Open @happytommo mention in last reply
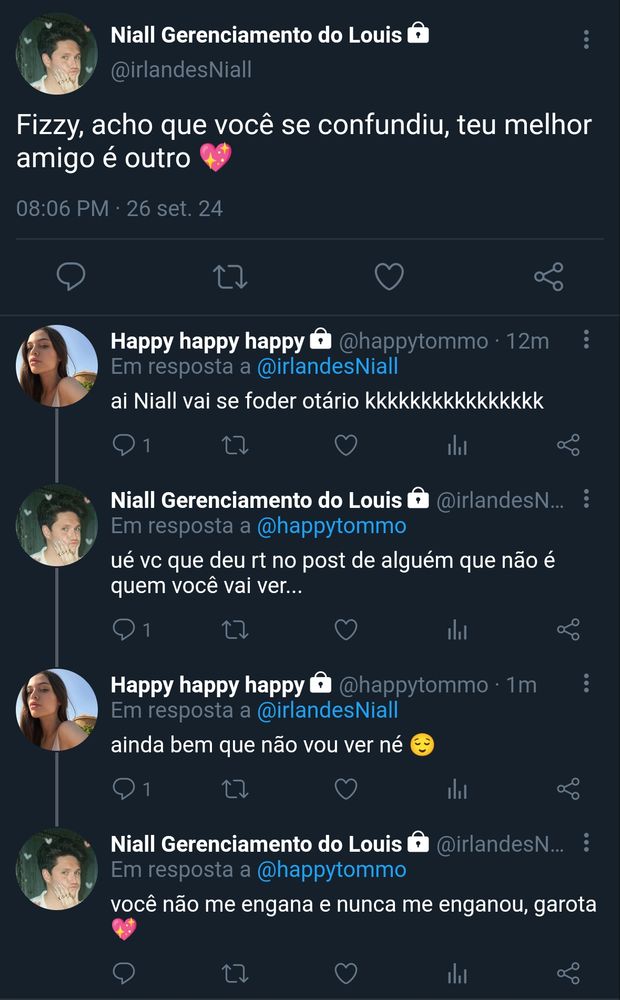 click(x=332, y=869)
